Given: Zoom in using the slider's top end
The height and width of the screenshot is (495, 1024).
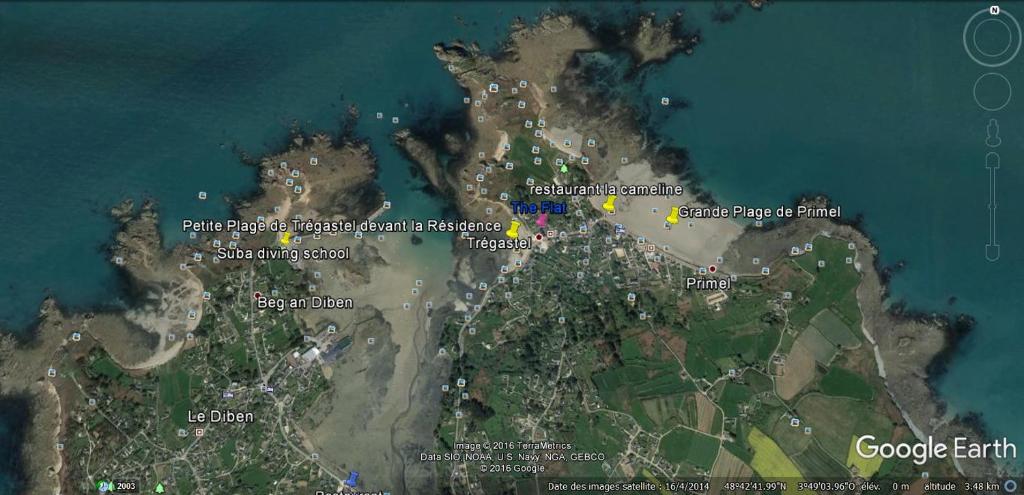Looking at the screenshot, I should [993, 160].
